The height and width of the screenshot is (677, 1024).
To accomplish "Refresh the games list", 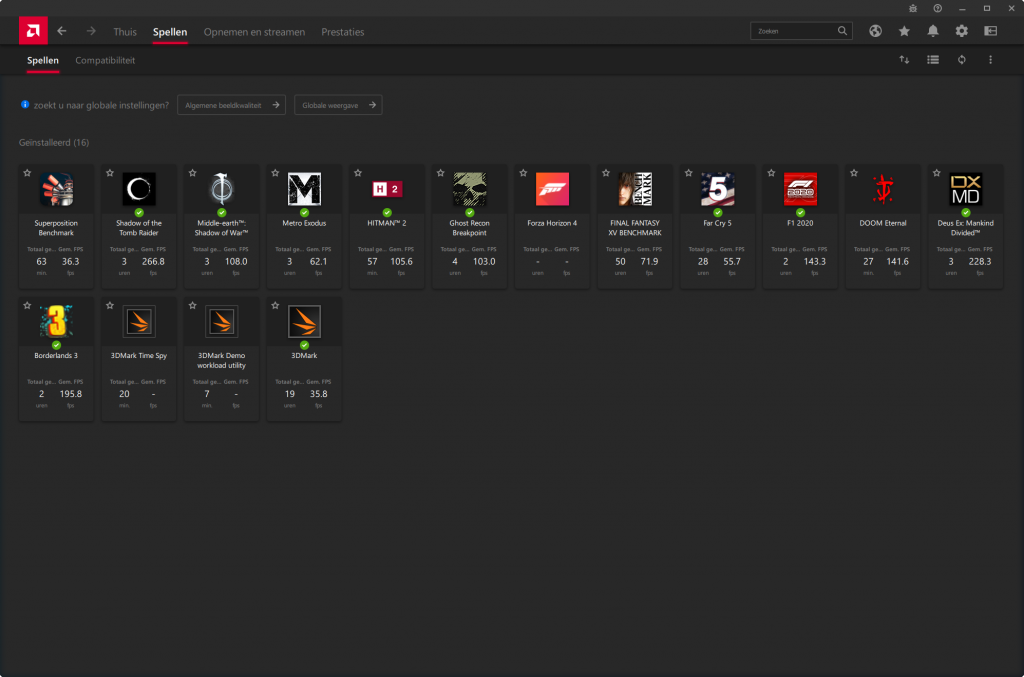I will [x=961, y=59].
